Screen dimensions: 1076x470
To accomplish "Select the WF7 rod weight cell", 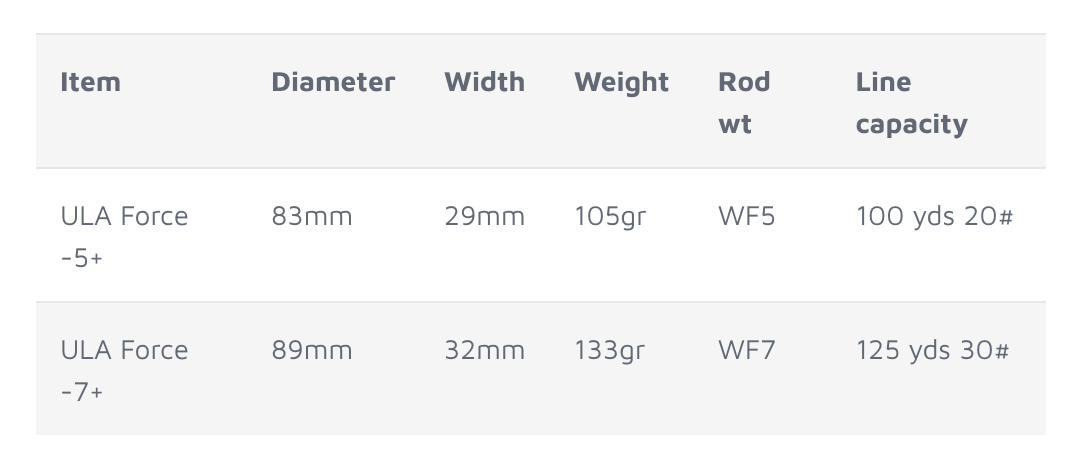I will point(747,350).
